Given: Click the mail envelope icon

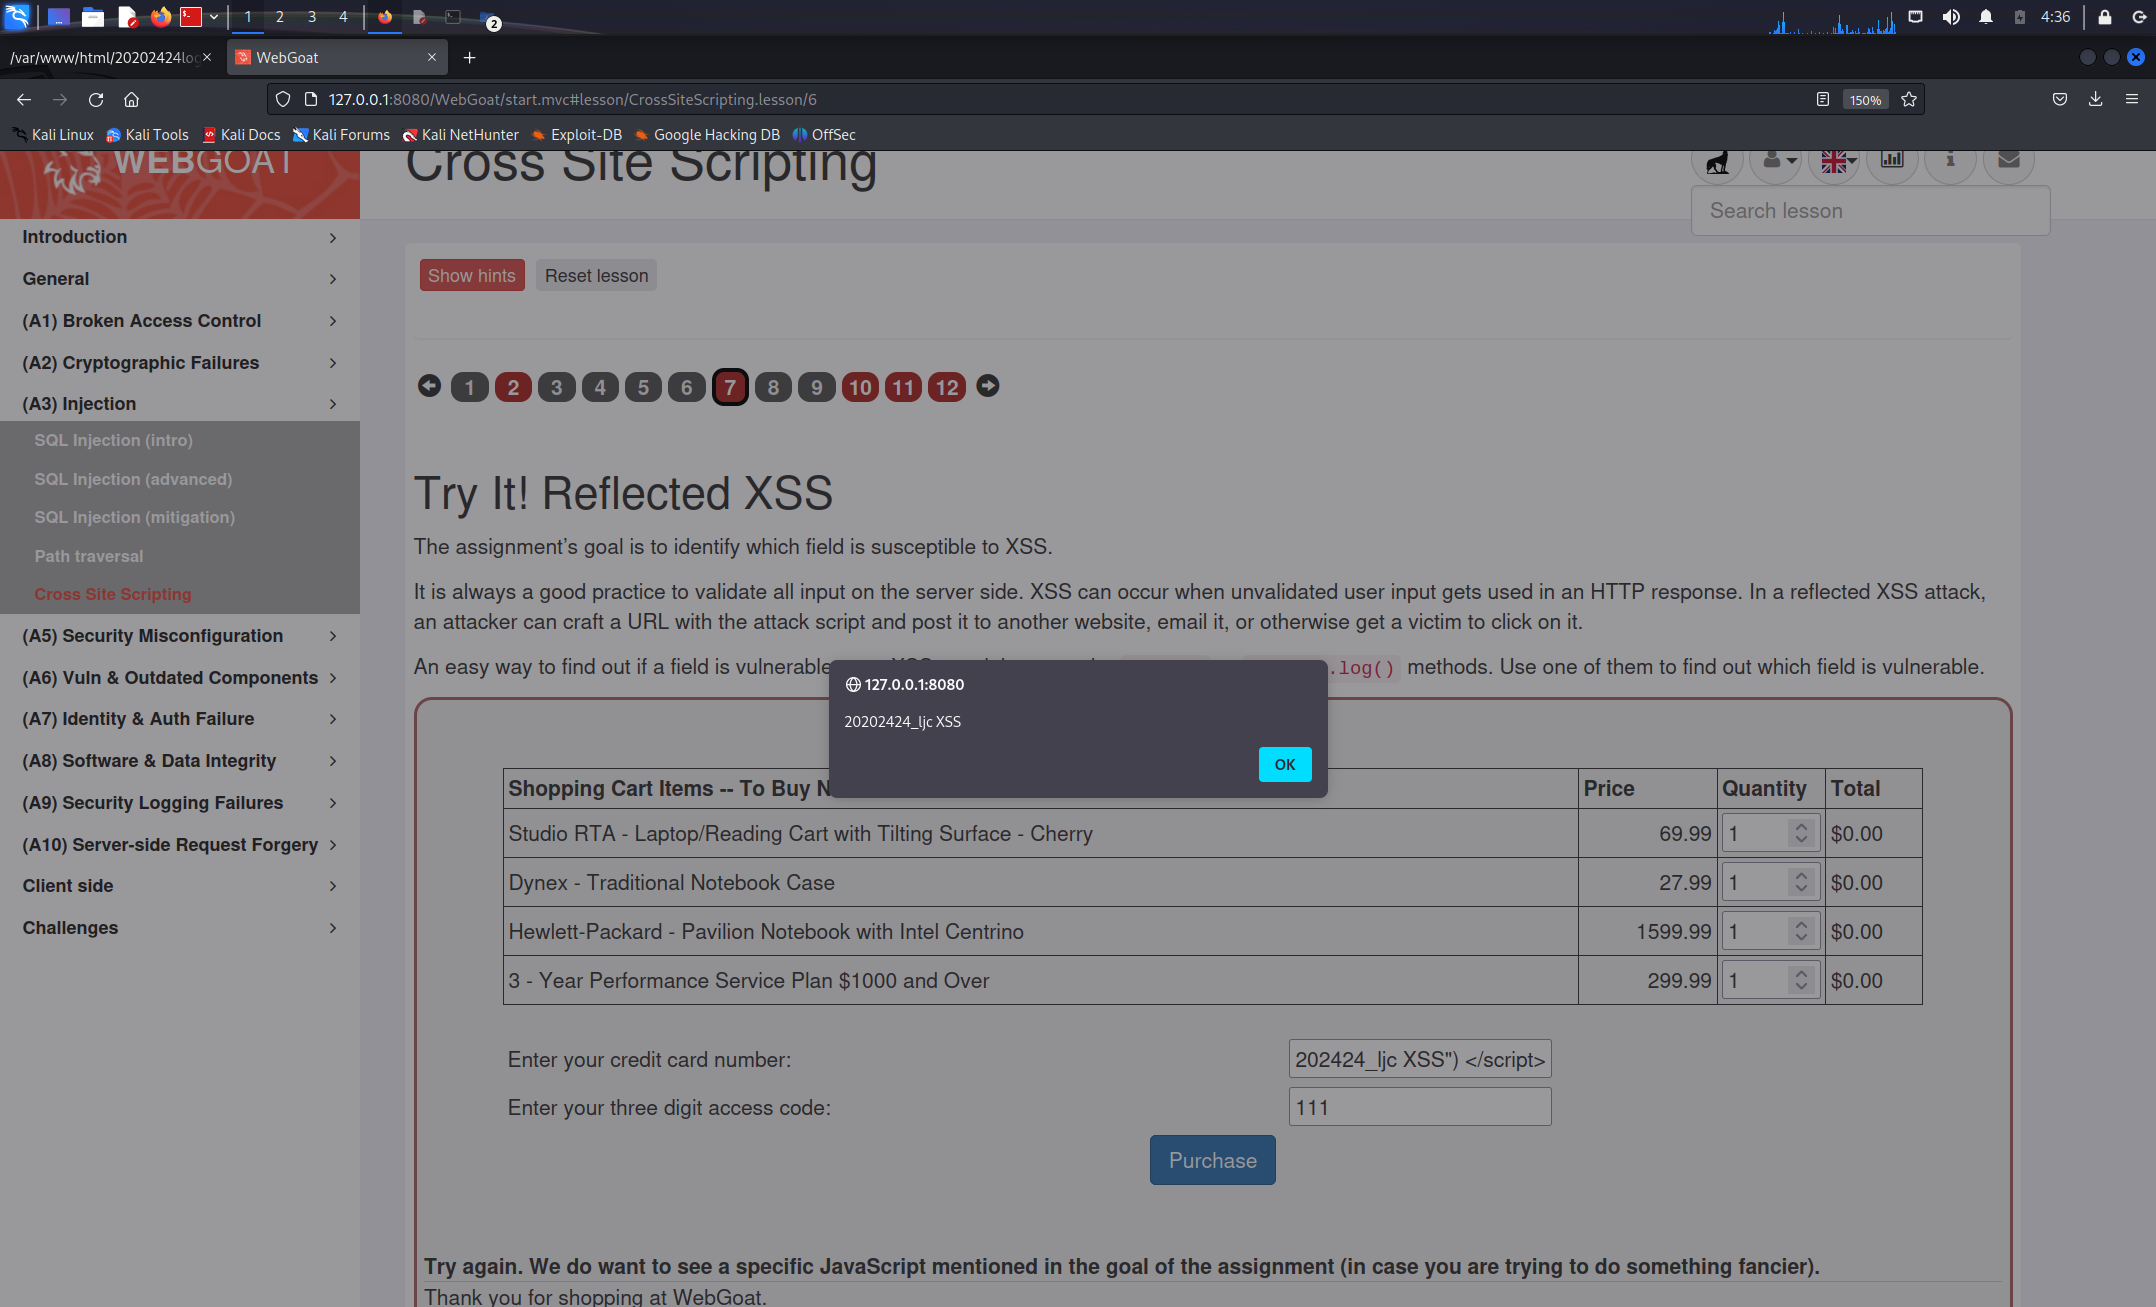Looking at the screenshot, I should pyautogui.click(x=2009, y=160).
